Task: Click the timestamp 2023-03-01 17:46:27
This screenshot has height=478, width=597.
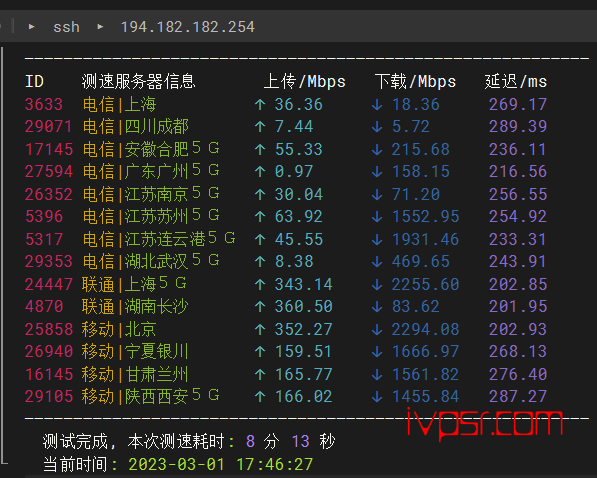Action: click(220, 464)
